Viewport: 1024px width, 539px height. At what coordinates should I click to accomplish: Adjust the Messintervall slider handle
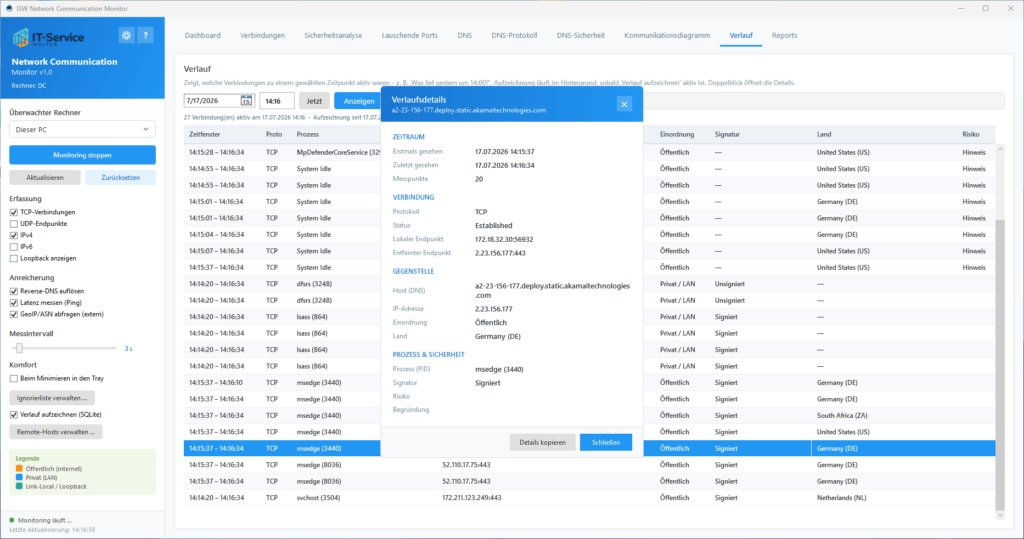tap(20, 348)
